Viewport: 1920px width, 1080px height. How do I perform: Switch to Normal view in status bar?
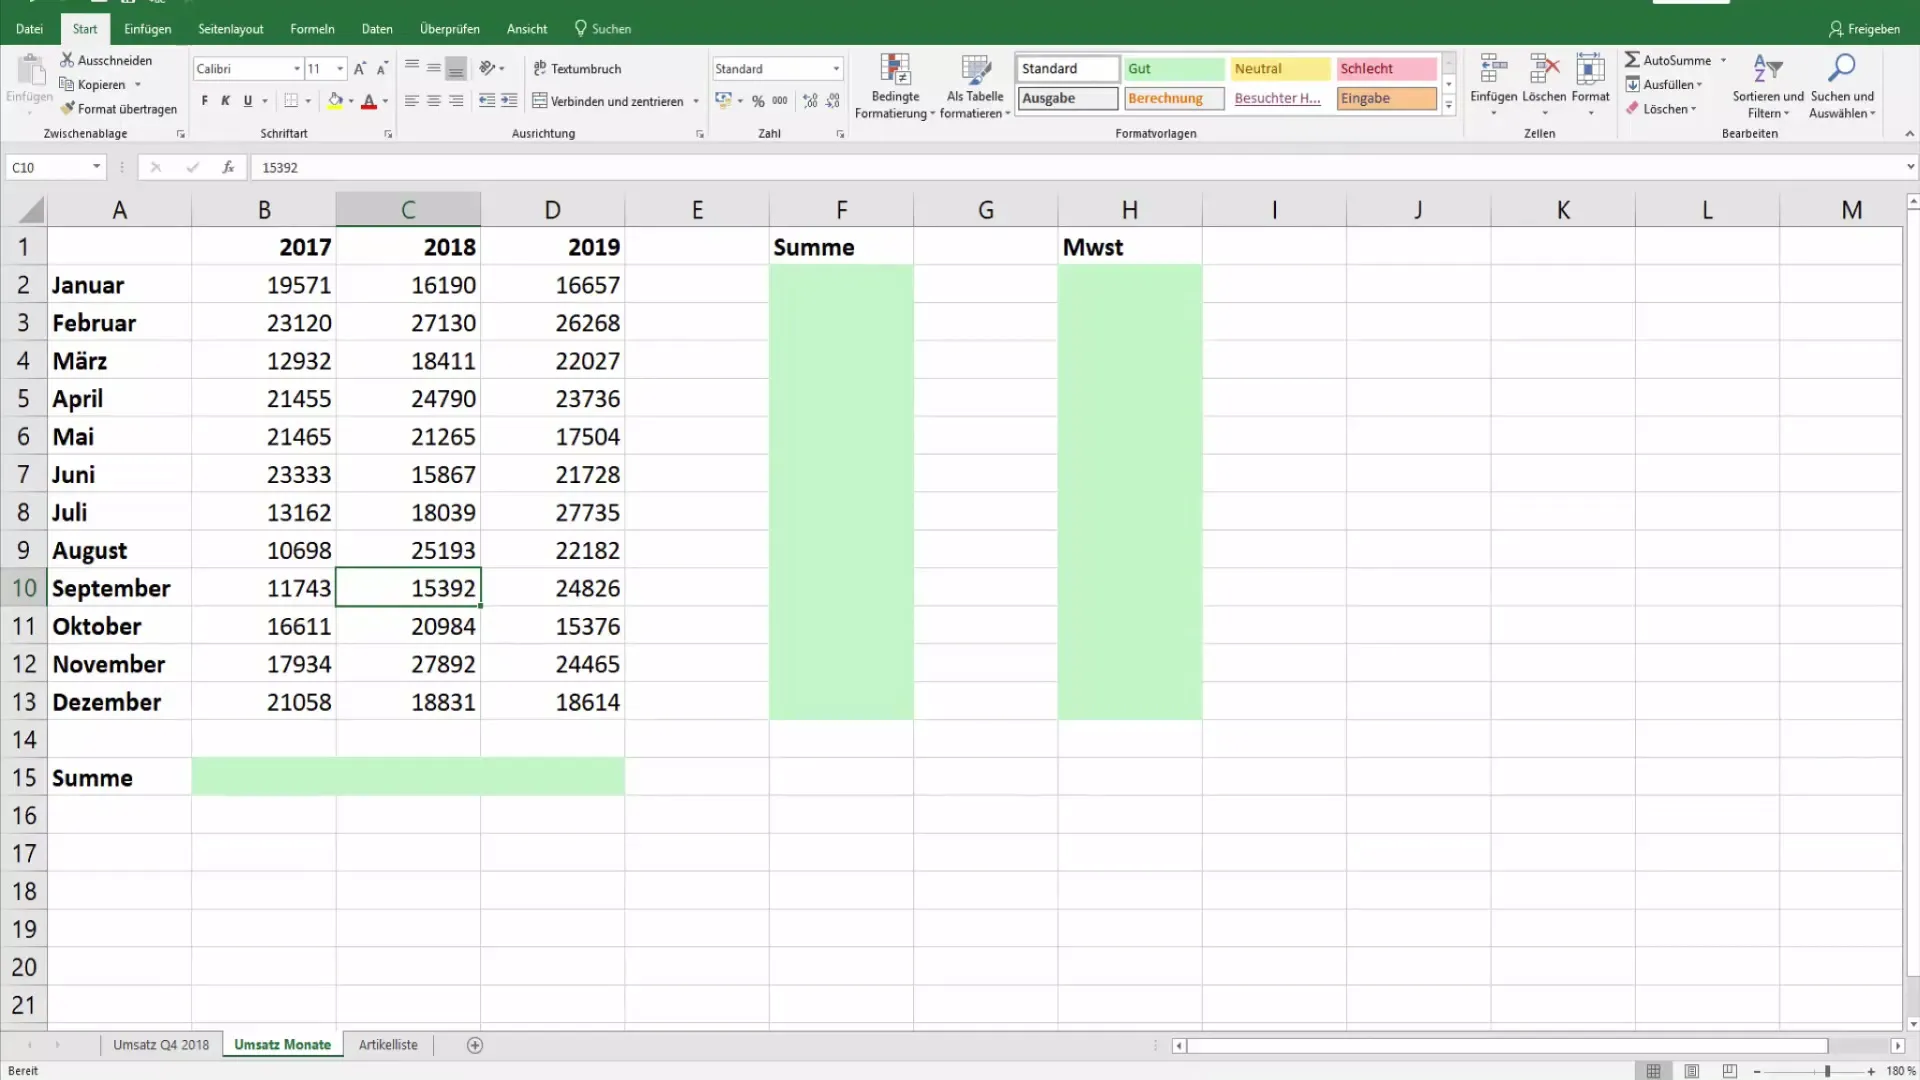(x=1654, y=1071)
